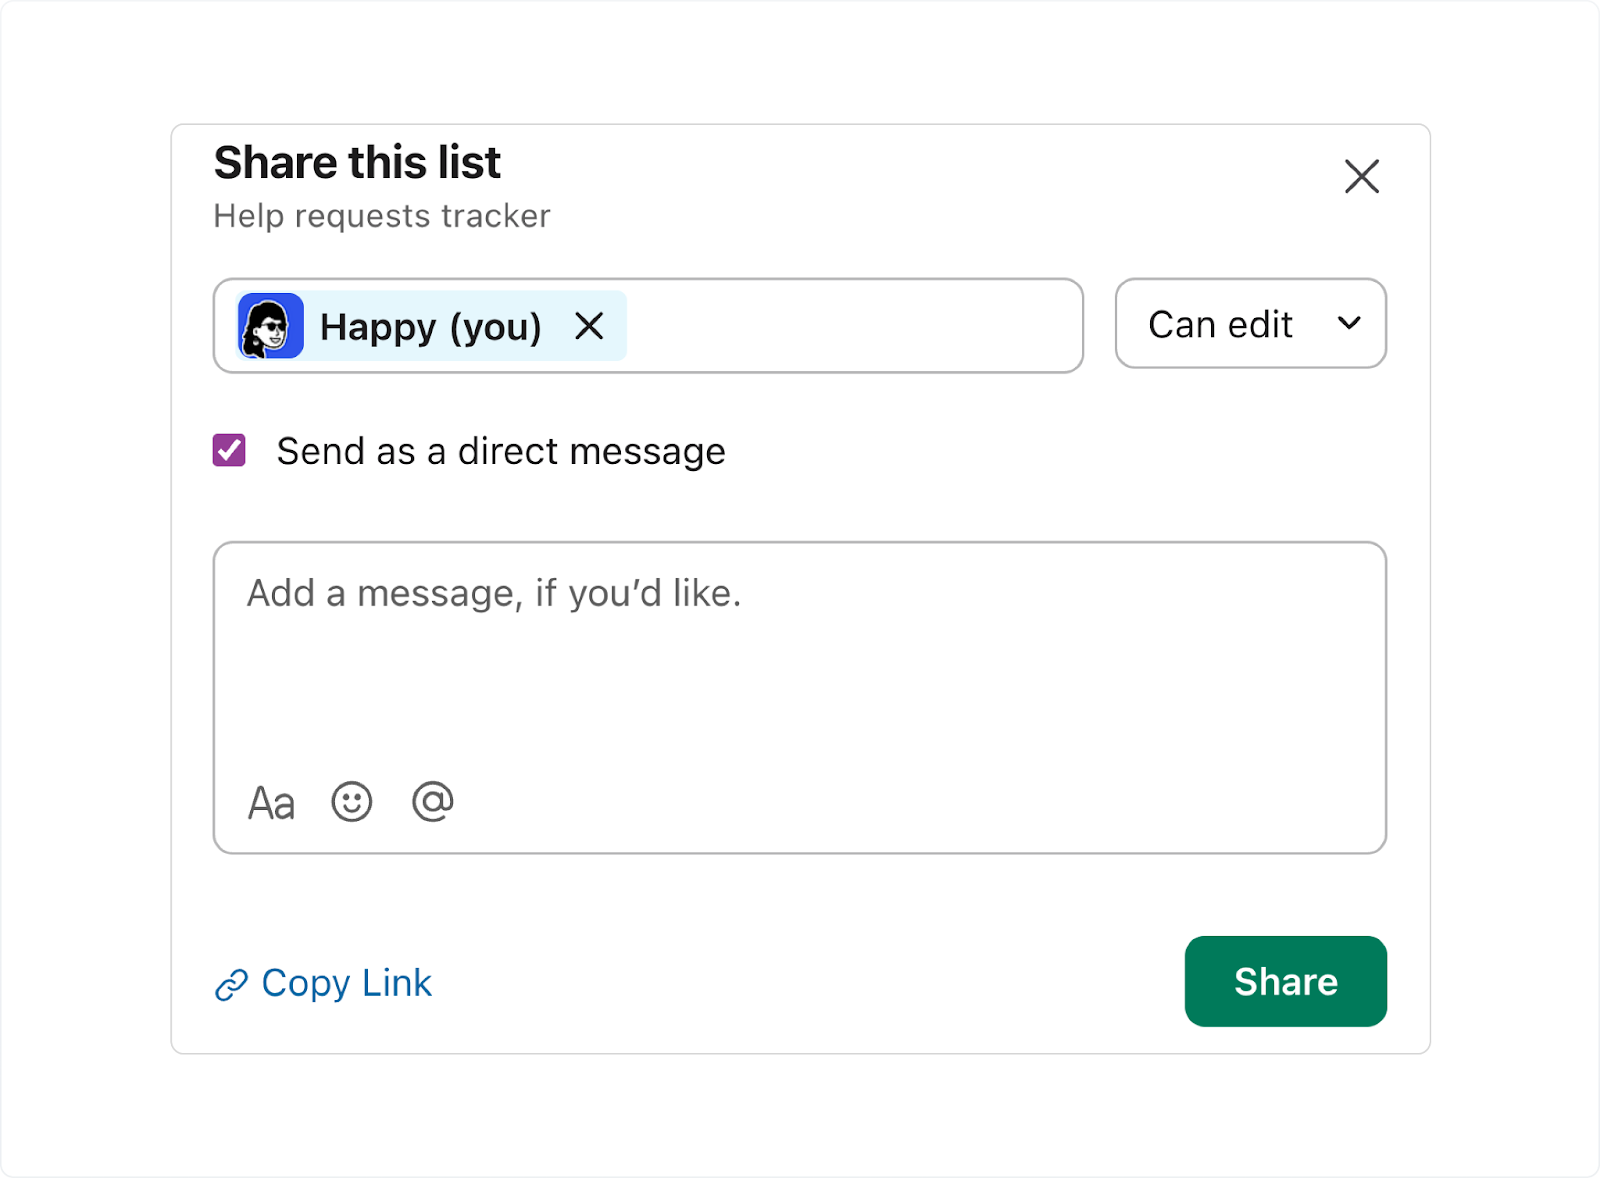Open the text formatting options with Aa icon

(271, 801)
